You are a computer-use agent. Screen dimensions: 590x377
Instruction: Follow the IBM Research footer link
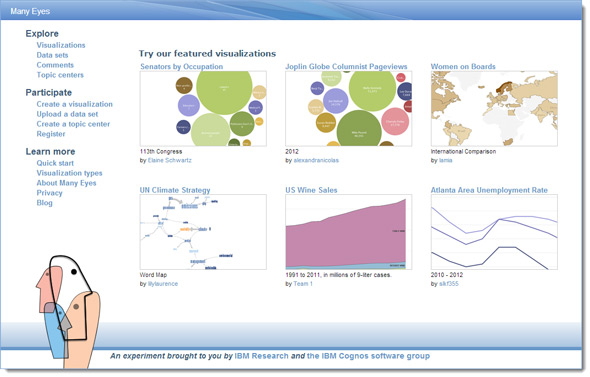262,356
